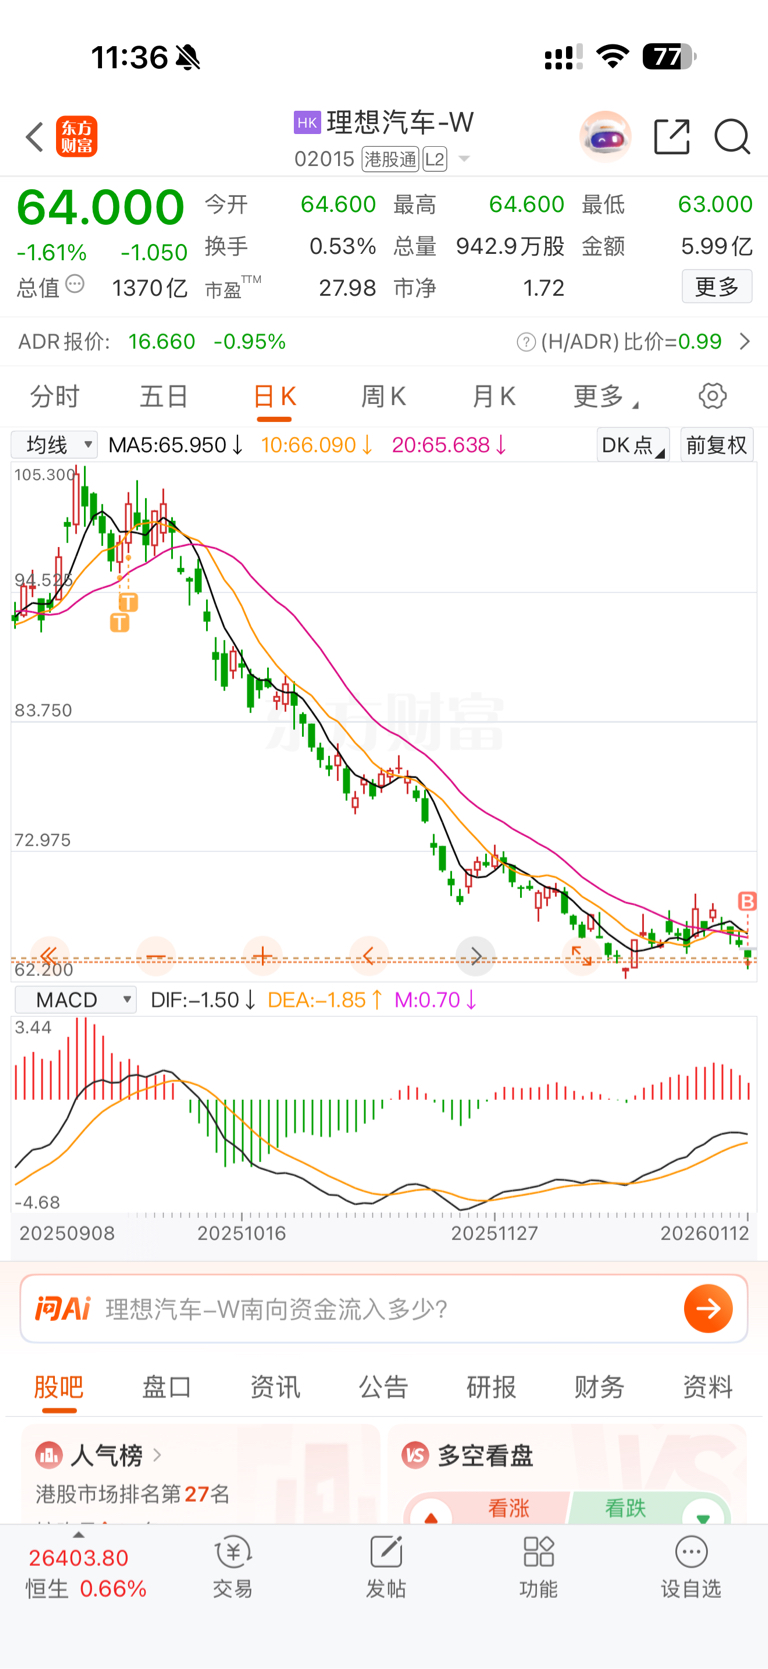
Task: Switch to 分时 chart tab
Action: 55,397
